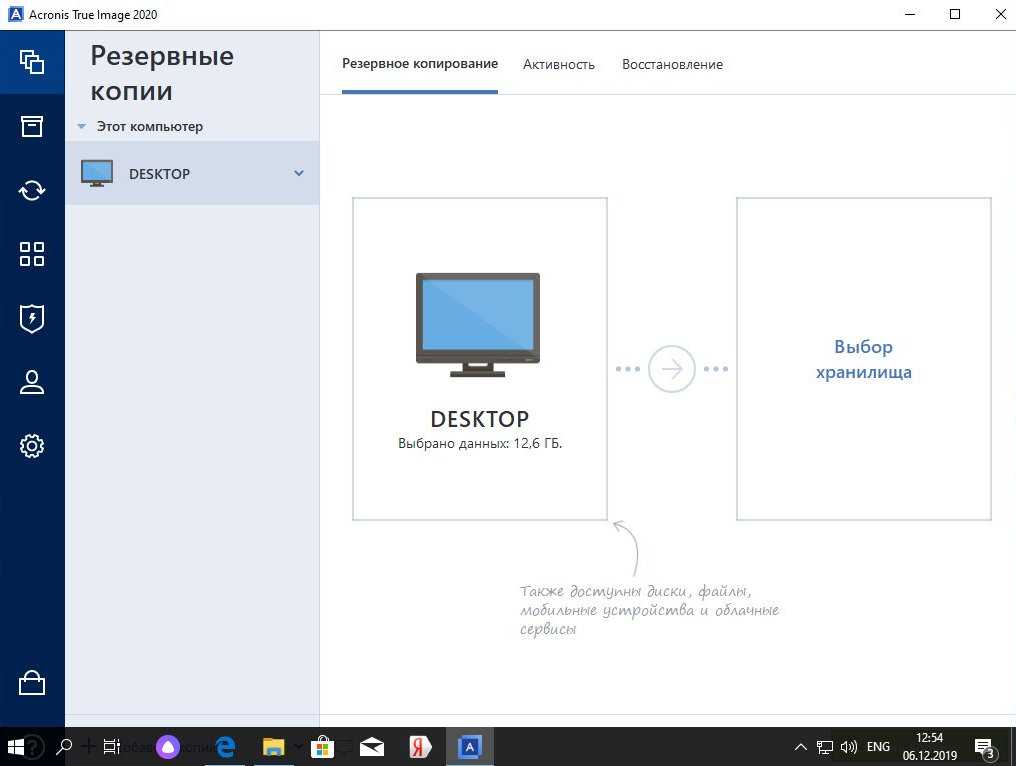The image size is (1016, 766).
Task: Open the Acronis store bag icon
Action: (32, 683)
